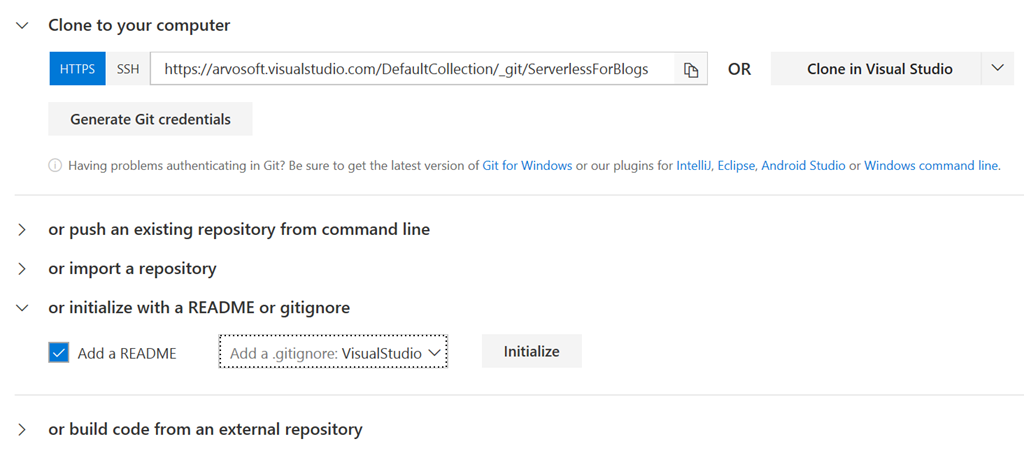Switch to the SSH protocol tab

pyautogui.click(x=128, y=70)
